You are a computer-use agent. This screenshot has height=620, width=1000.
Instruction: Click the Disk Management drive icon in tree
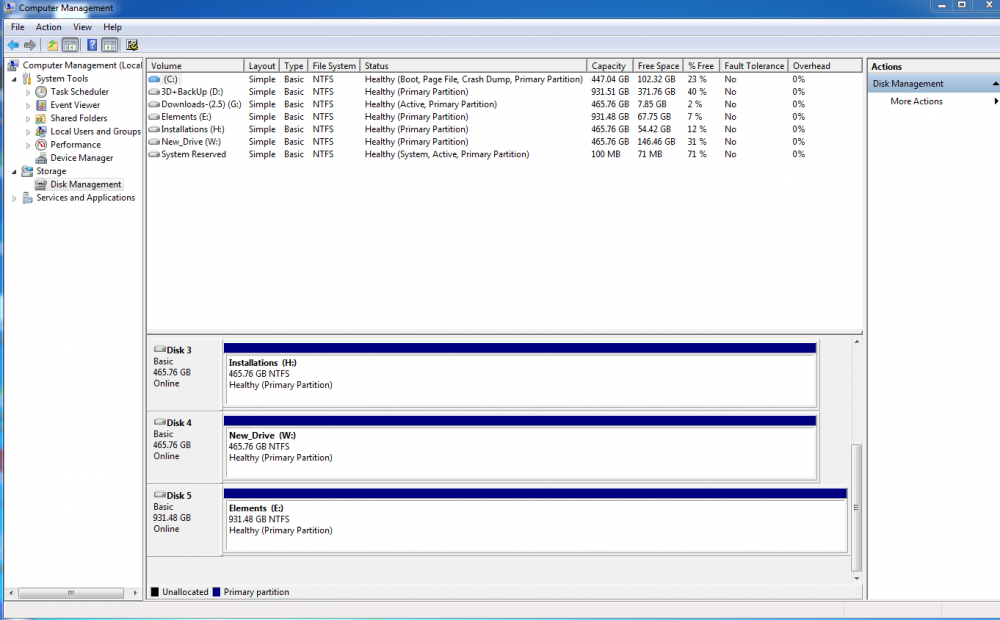41,184
